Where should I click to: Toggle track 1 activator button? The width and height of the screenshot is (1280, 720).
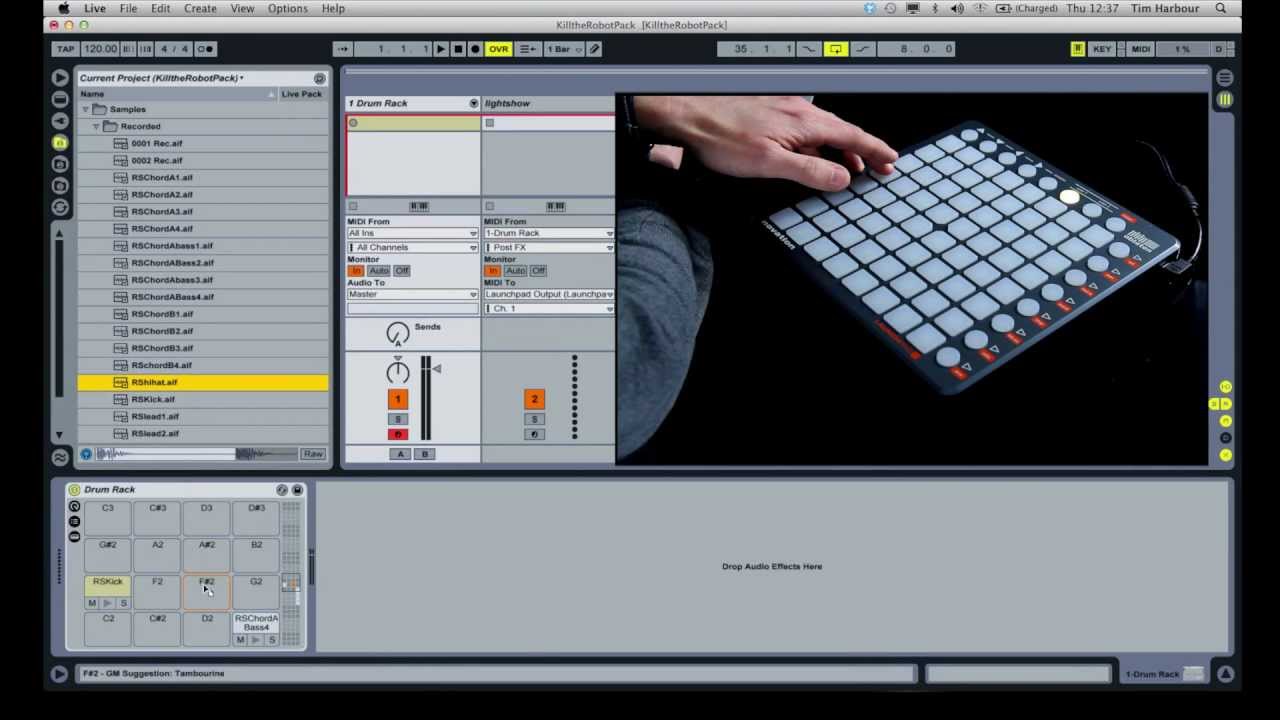tap(398, 399)
